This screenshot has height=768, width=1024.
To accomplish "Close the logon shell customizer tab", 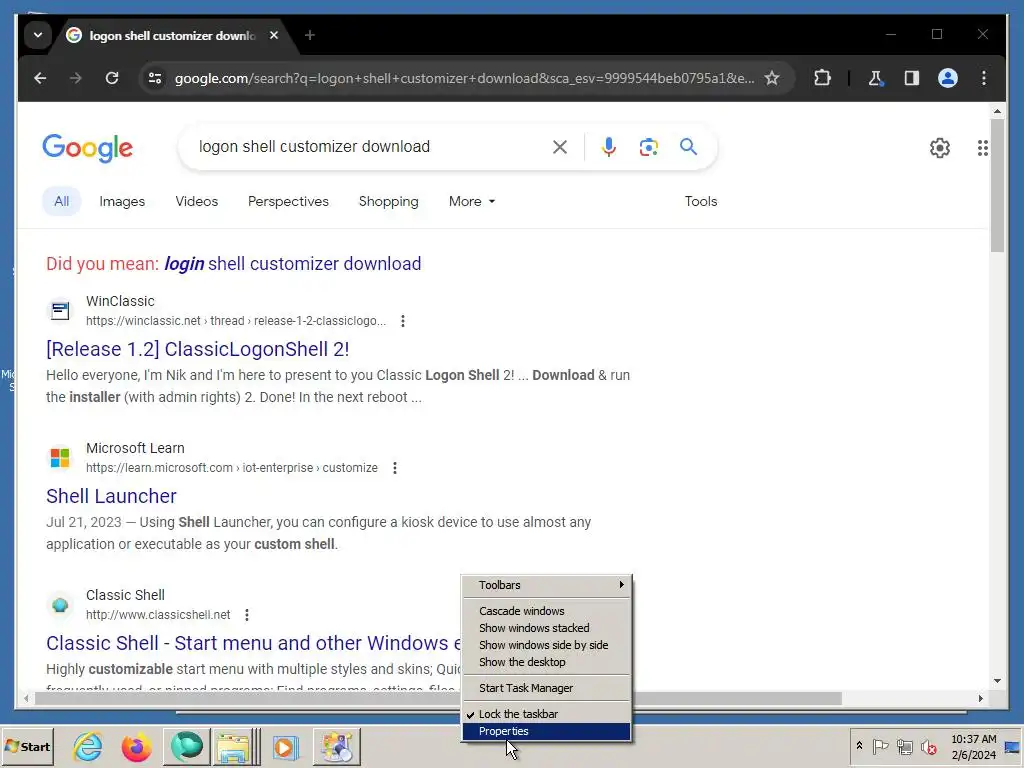I will pyautogui.click(x=274, y=35).
